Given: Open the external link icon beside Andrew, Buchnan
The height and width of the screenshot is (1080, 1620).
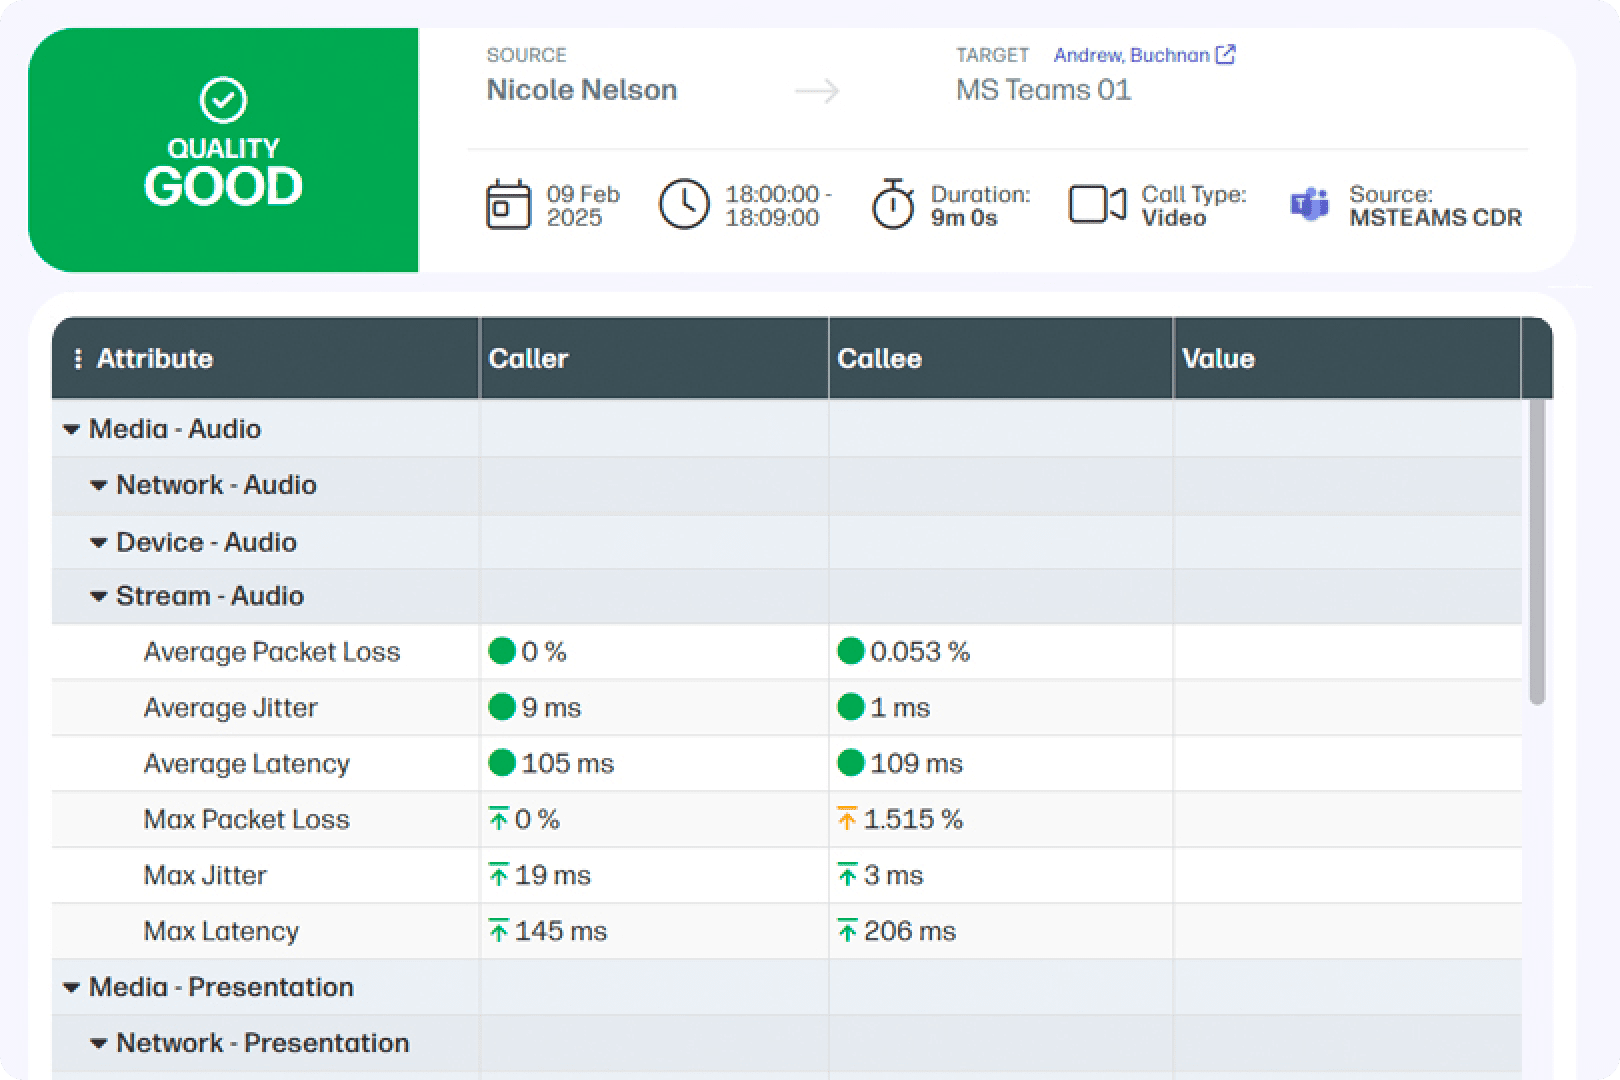Looking at the screenshot, I should [1226, 55].
